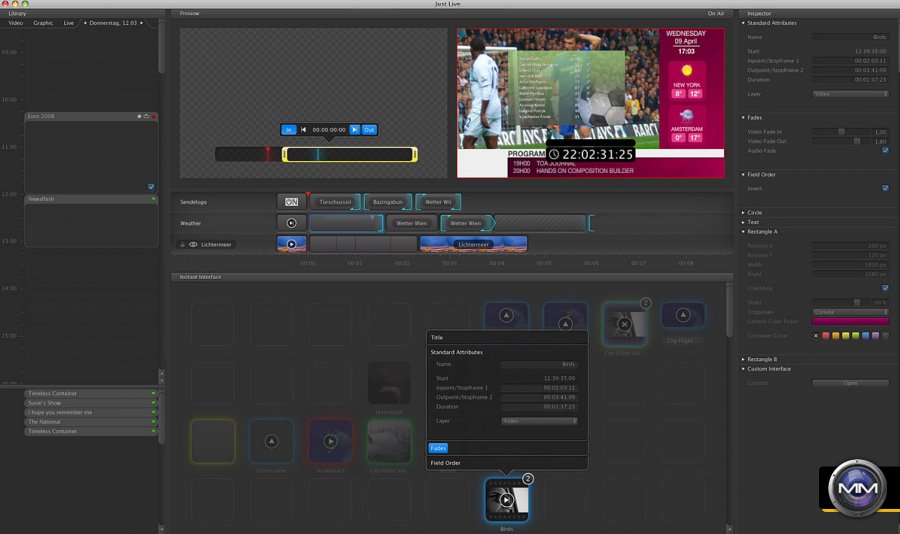Click the play icon on the Birds tile
Viewport: 900px width, 534px height.
506,500
